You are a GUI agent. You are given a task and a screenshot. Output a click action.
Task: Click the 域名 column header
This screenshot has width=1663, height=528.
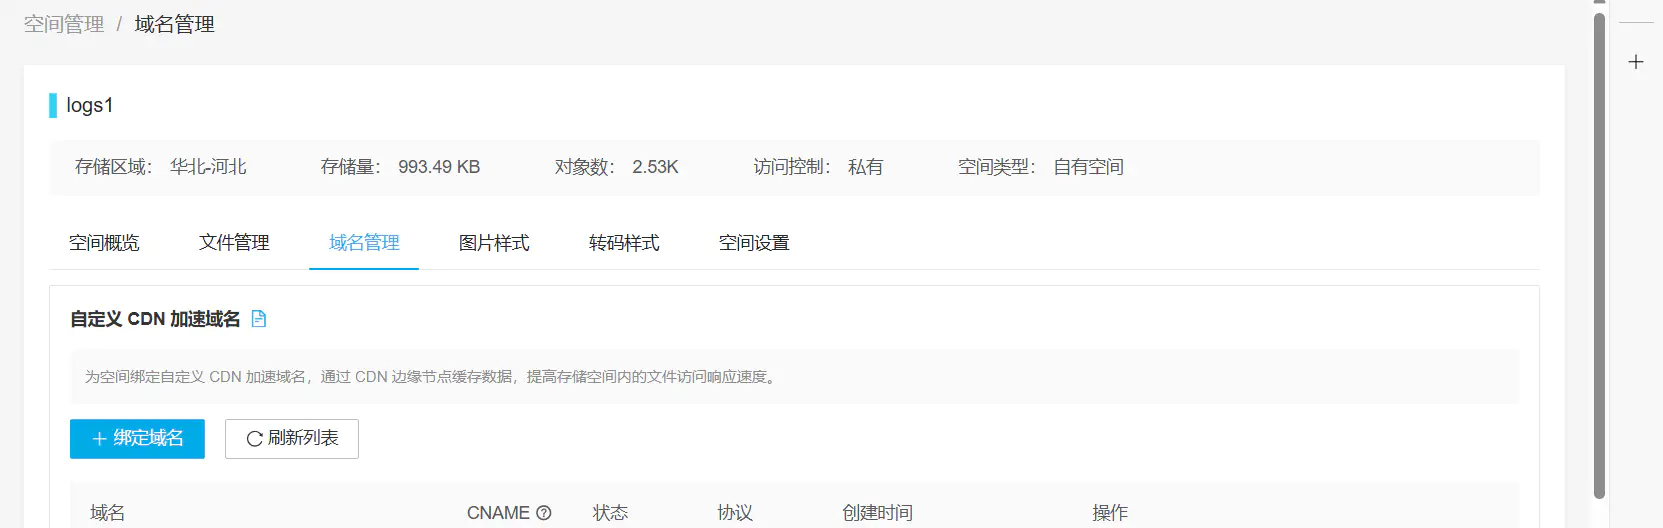point(107,513)
